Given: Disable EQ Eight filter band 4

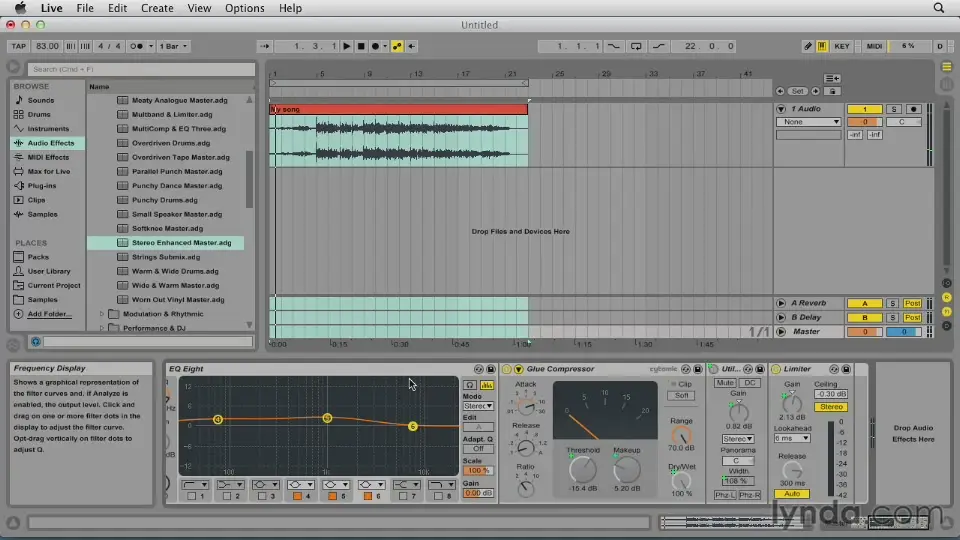Looking at the screenshot, I should click(297, 496).
